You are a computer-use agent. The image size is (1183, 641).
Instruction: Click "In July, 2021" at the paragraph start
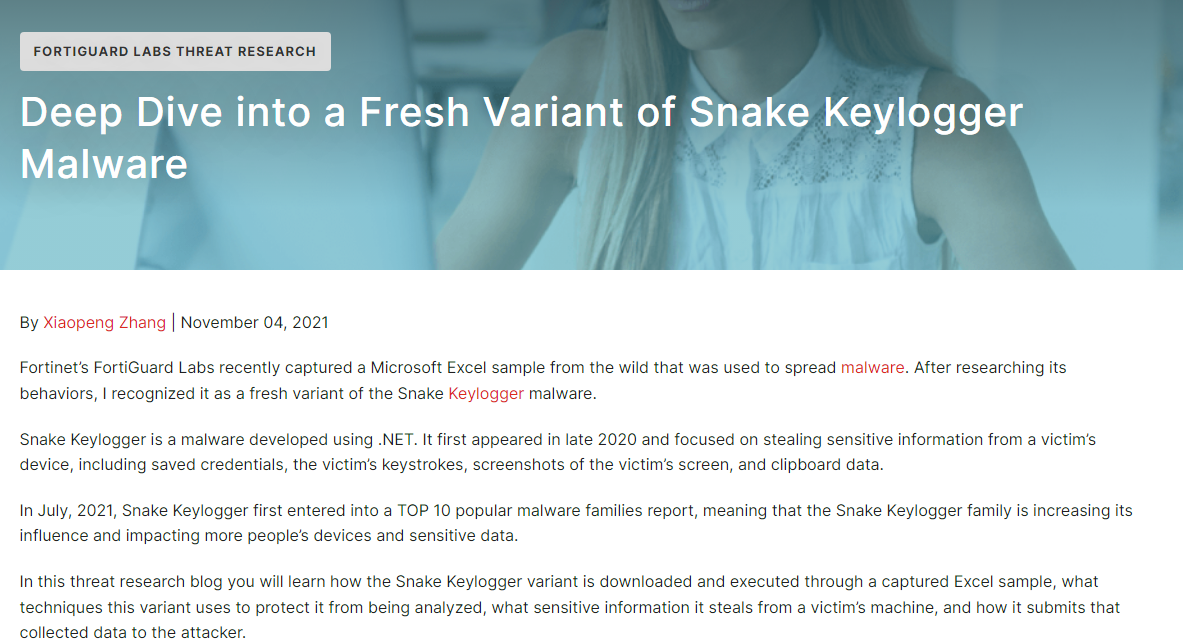[67, 510]
